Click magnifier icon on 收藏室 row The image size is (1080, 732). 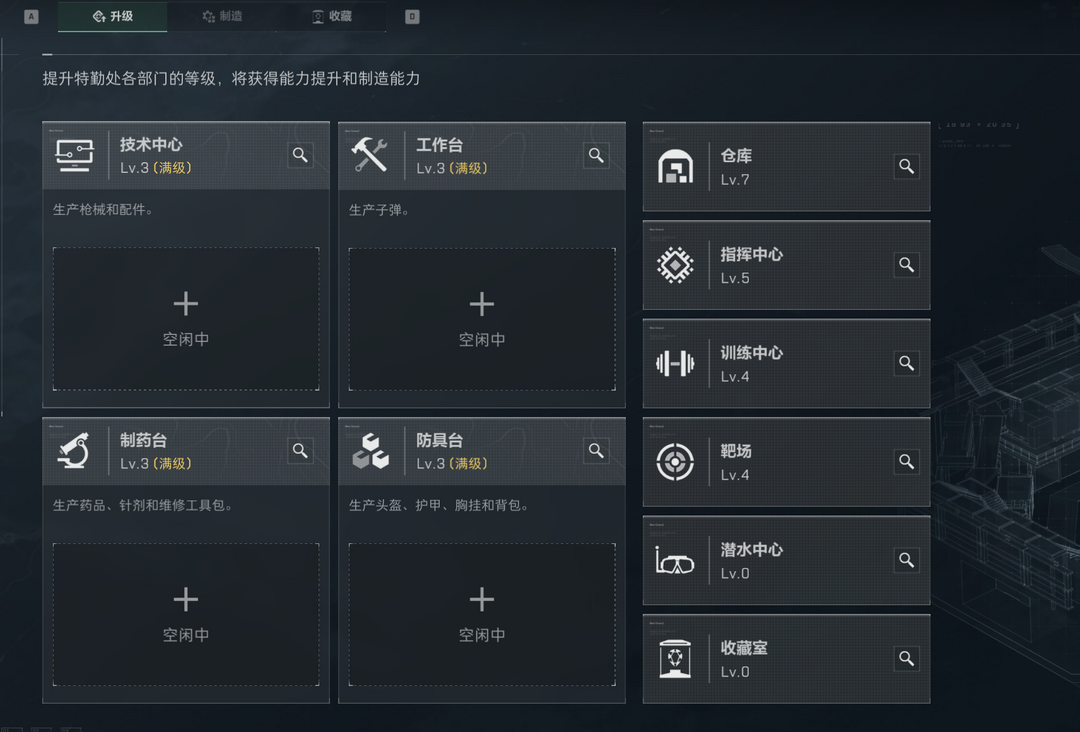906,658
